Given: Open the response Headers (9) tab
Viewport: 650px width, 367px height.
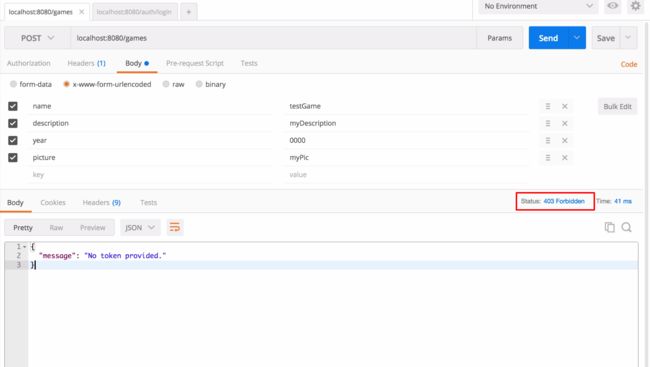Looking at the screenshot, I should coord(102,202).
